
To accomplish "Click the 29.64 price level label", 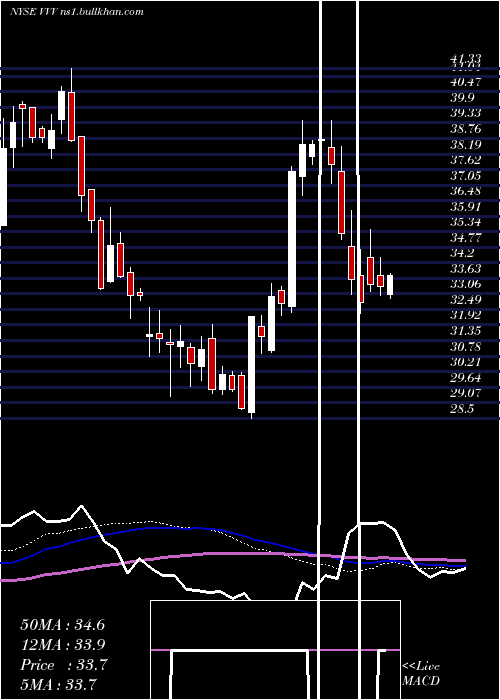I will coord(466,378).
